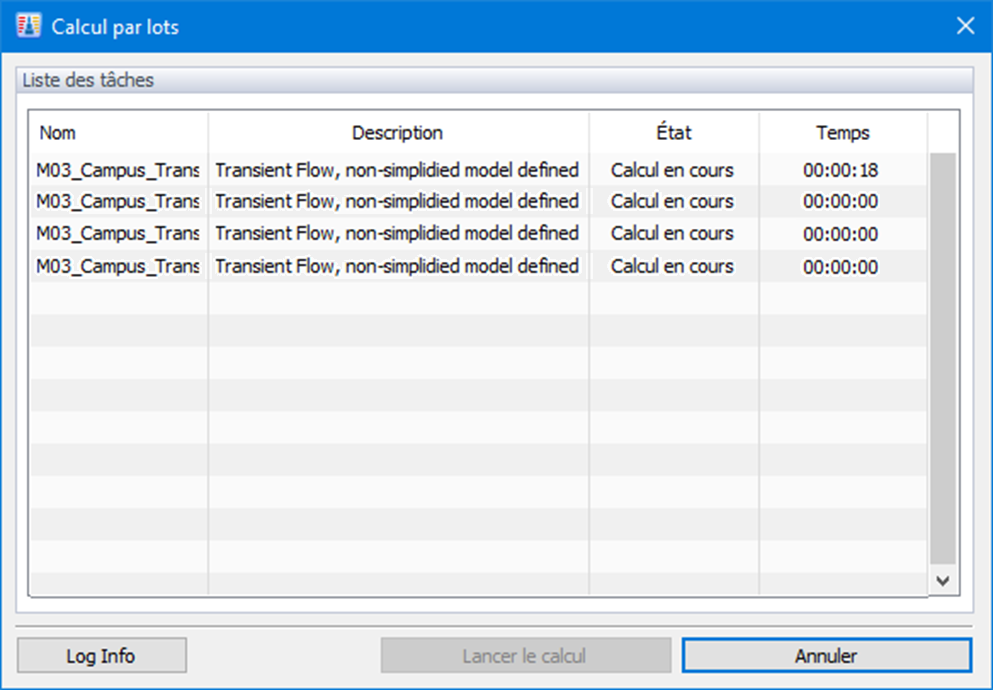Select the fourth M03_Campus_Trans task row
This screenshot has width=993, height=690.
click(x=118, y=266)
